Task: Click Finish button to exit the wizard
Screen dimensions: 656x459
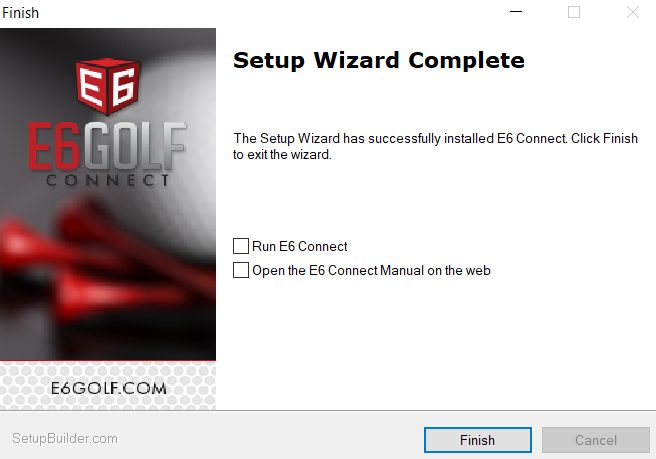Action: coord(478,440)
